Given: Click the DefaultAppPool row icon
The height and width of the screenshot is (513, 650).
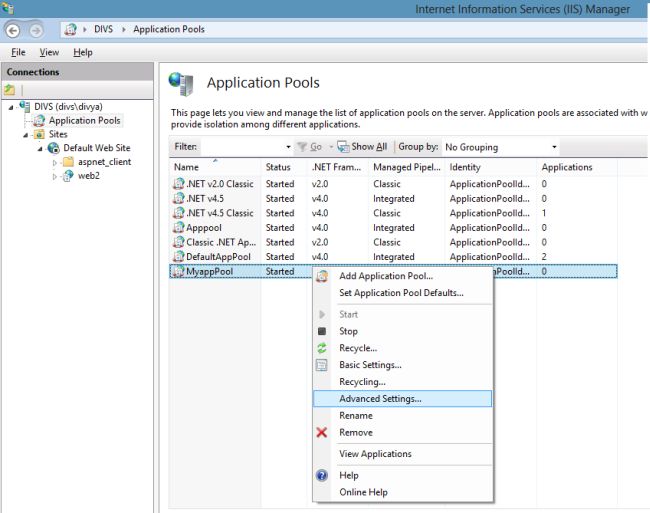Looking at the screenshot, I should click(x=179, y=256).
